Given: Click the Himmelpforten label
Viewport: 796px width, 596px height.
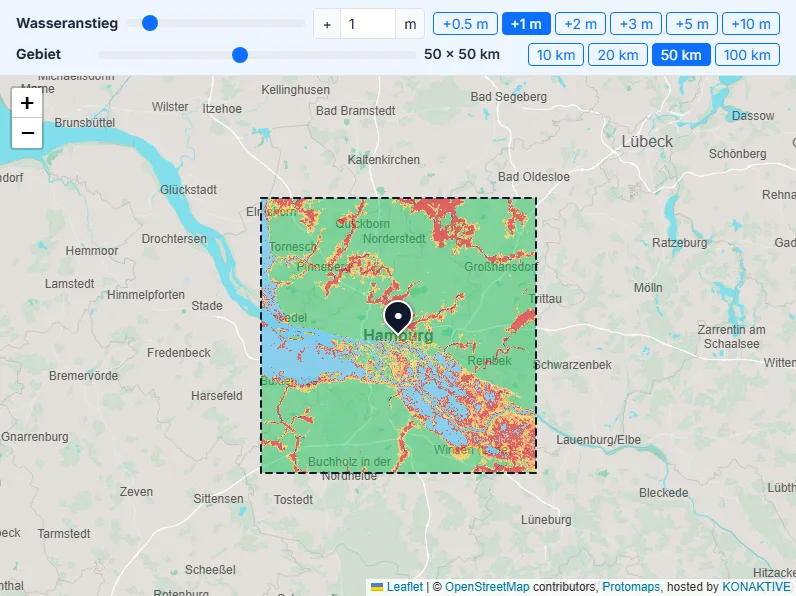Looking at the screenshot, I should coord(146,295).
